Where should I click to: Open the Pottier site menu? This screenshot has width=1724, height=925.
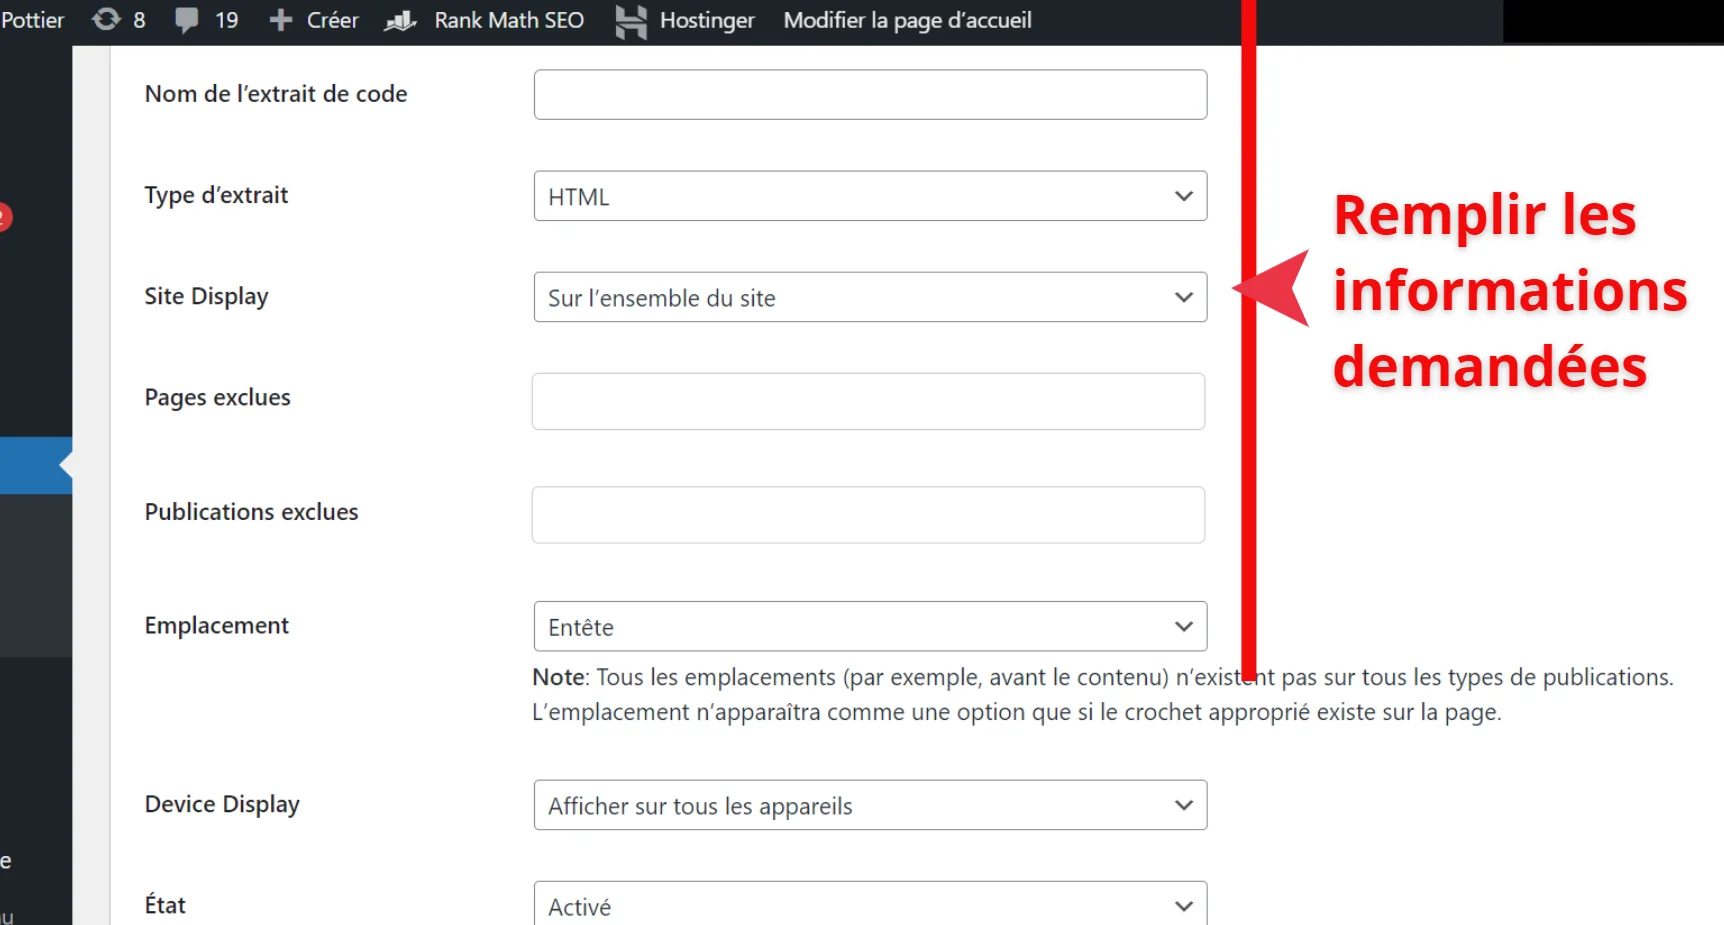(x=32, y=20)
